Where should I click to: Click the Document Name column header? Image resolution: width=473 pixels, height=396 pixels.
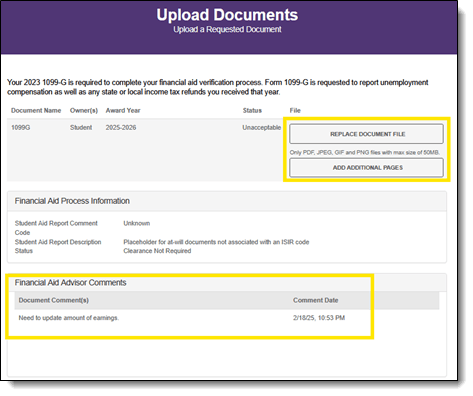pyautogui.click(x=36, y=111)
